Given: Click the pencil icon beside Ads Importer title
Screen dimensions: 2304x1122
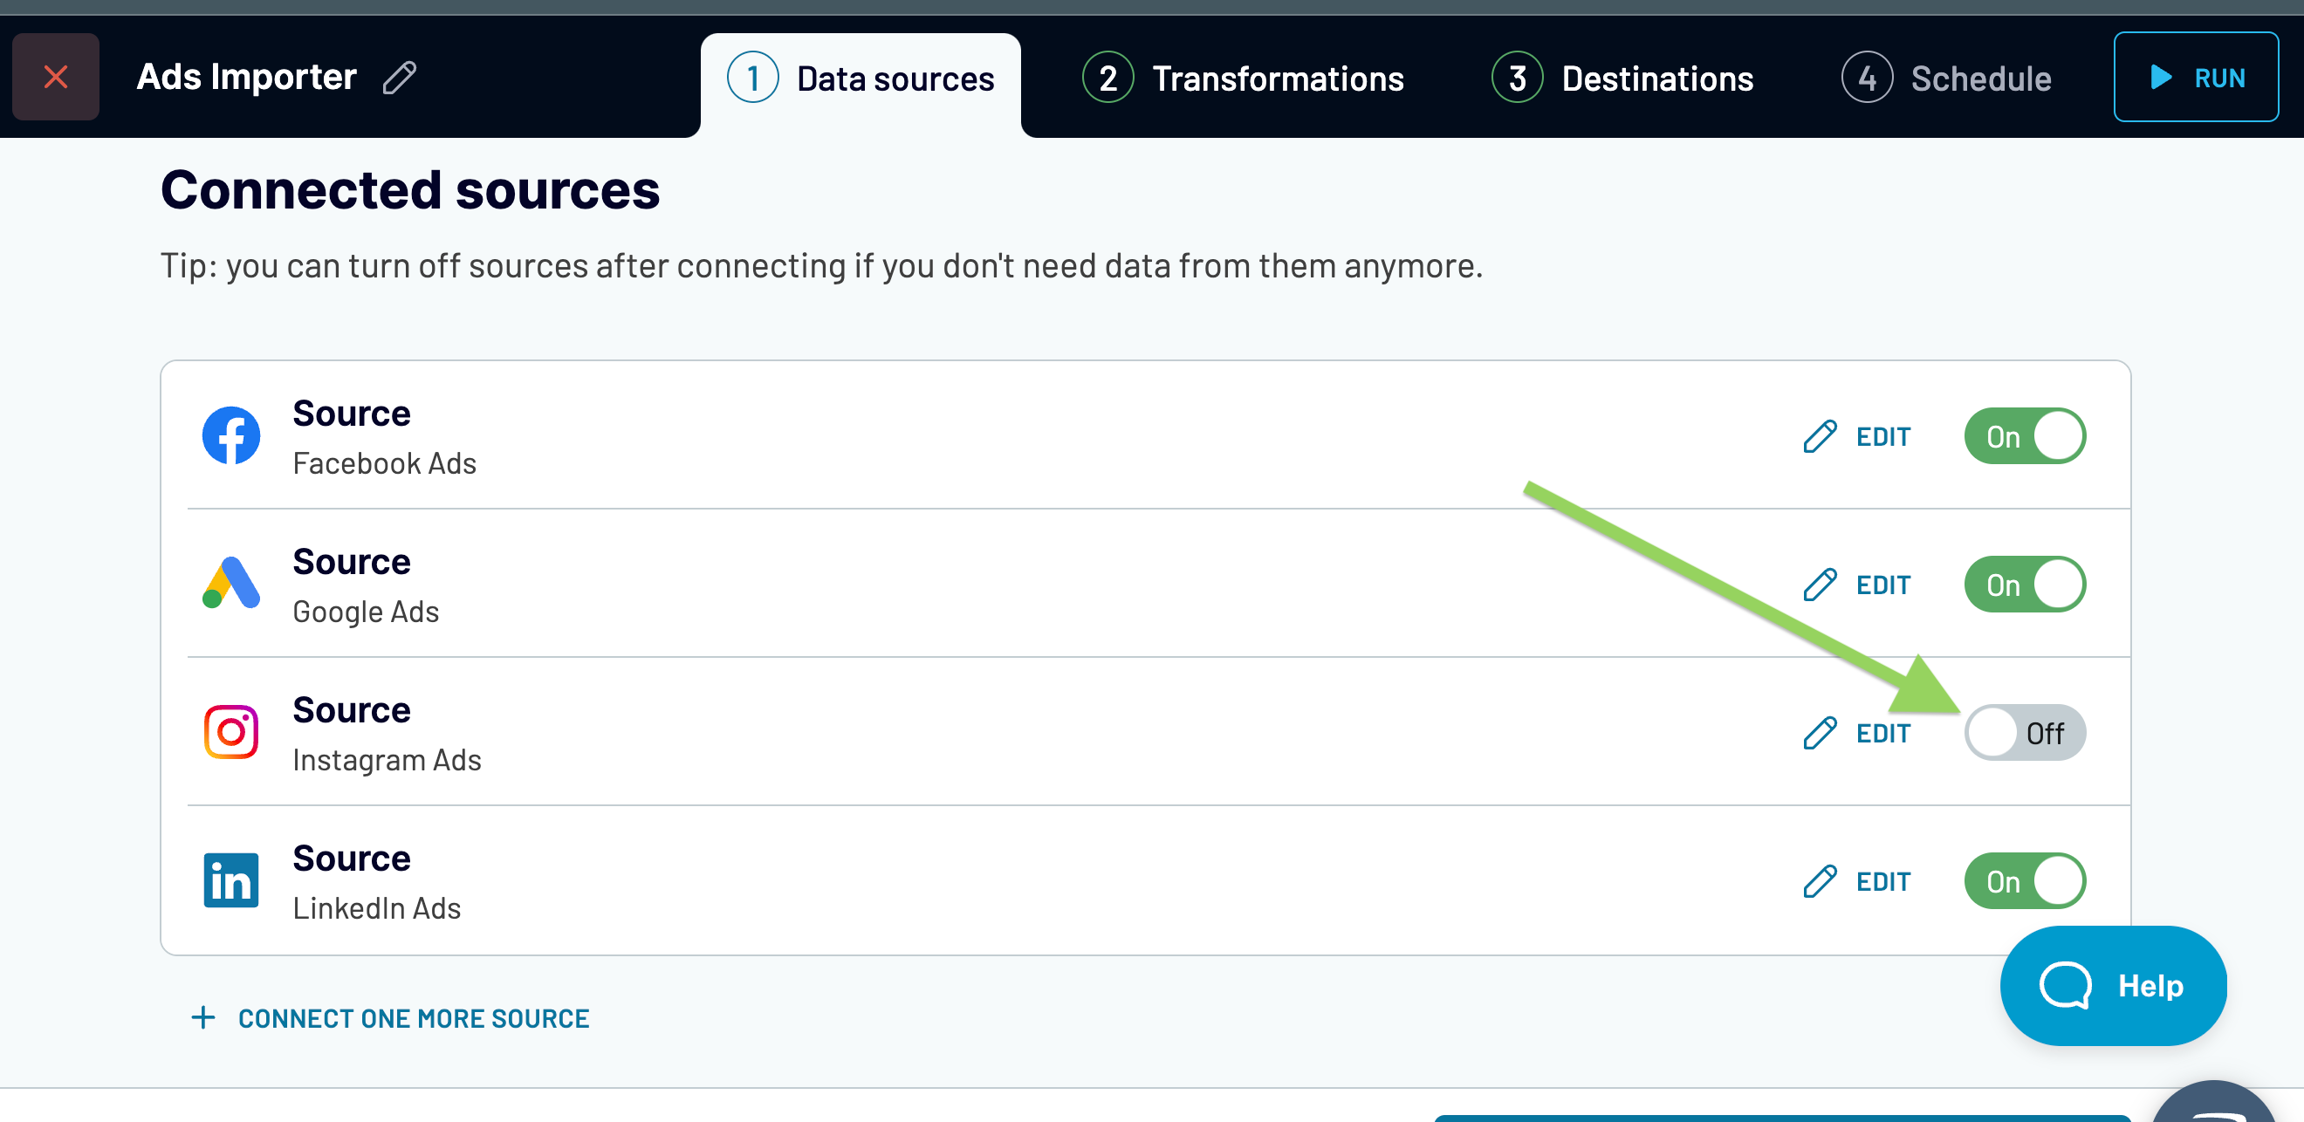Looking at the screenshot, I should [x=400, y=77].
